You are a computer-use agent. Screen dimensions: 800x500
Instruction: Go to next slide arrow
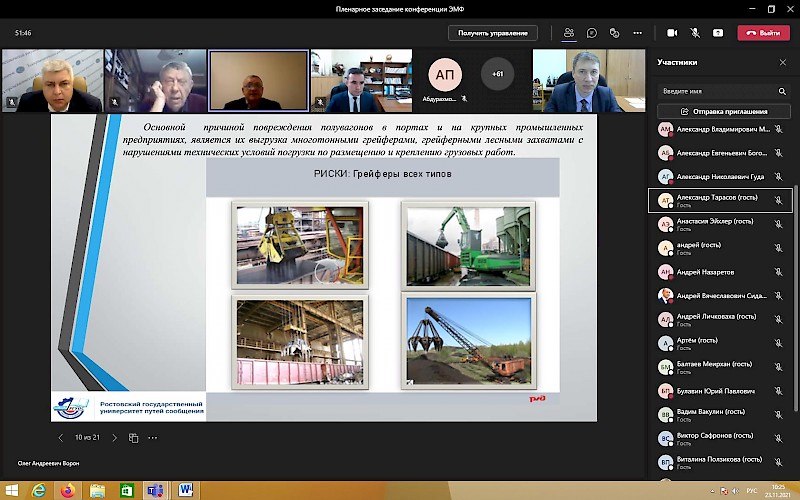click(x=114, y=438)
